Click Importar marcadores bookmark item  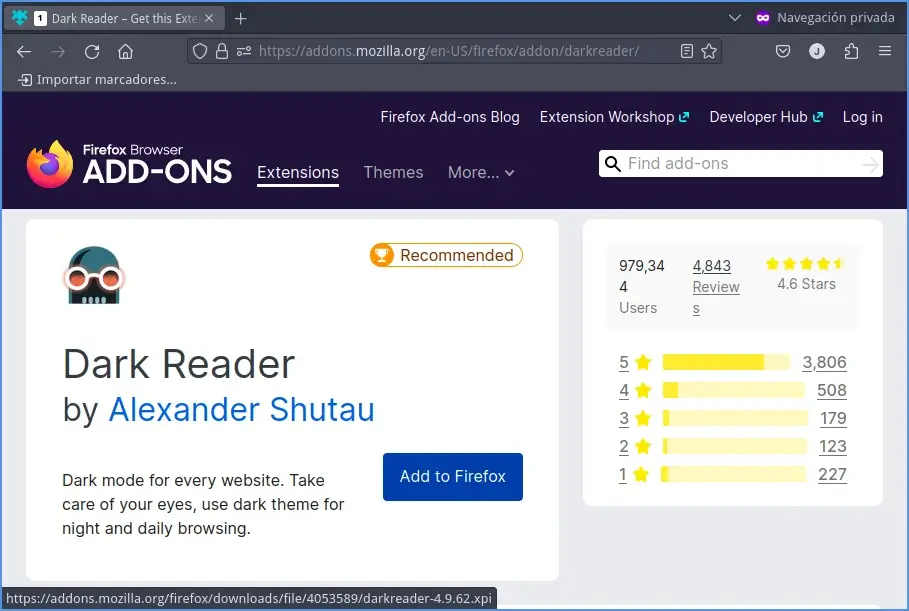tap(97, 79)
